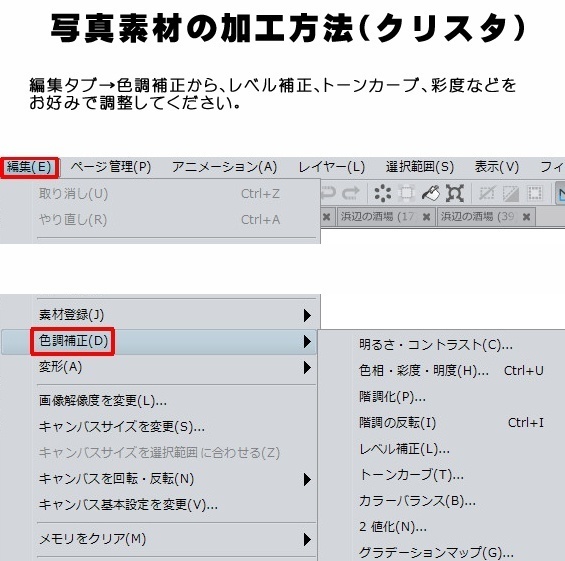This screenshot has width=565, height=561.
Task: Open the 選択範囲(S) menu
Action: pos(420,167)
